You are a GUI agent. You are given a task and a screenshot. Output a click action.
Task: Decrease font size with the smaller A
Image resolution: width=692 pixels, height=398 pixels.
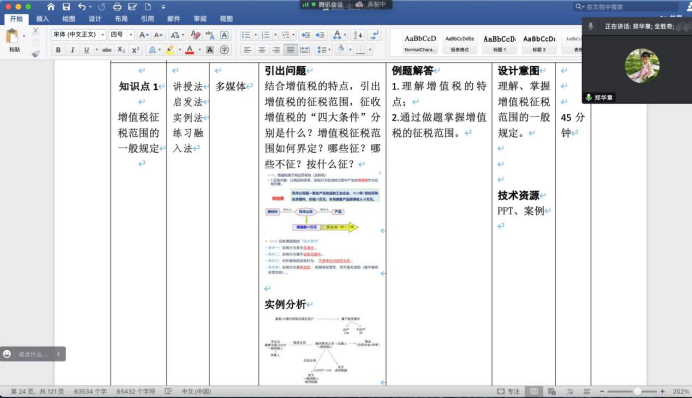click(x=158, y=35)
